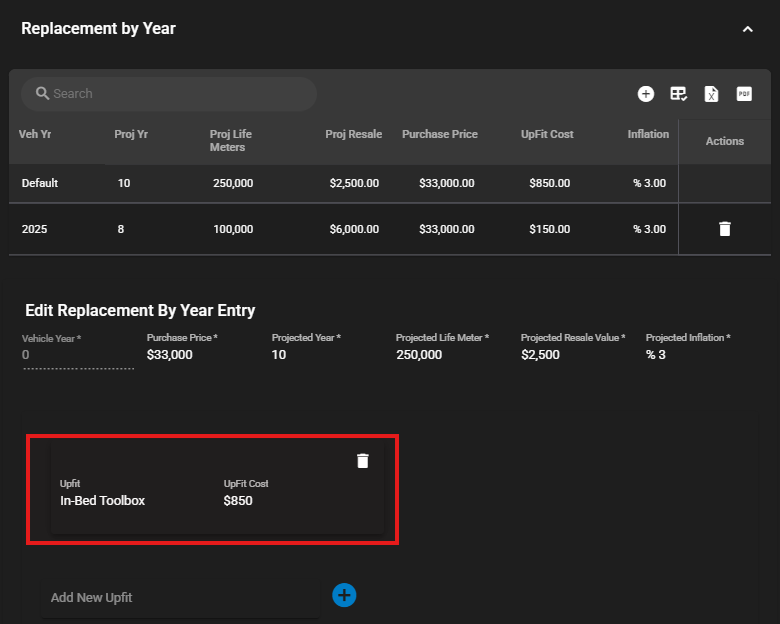The width and height of the screenshot is (780, 624).
Task: Delete the 2025 replacement row
Action: (x=725, y=229)
